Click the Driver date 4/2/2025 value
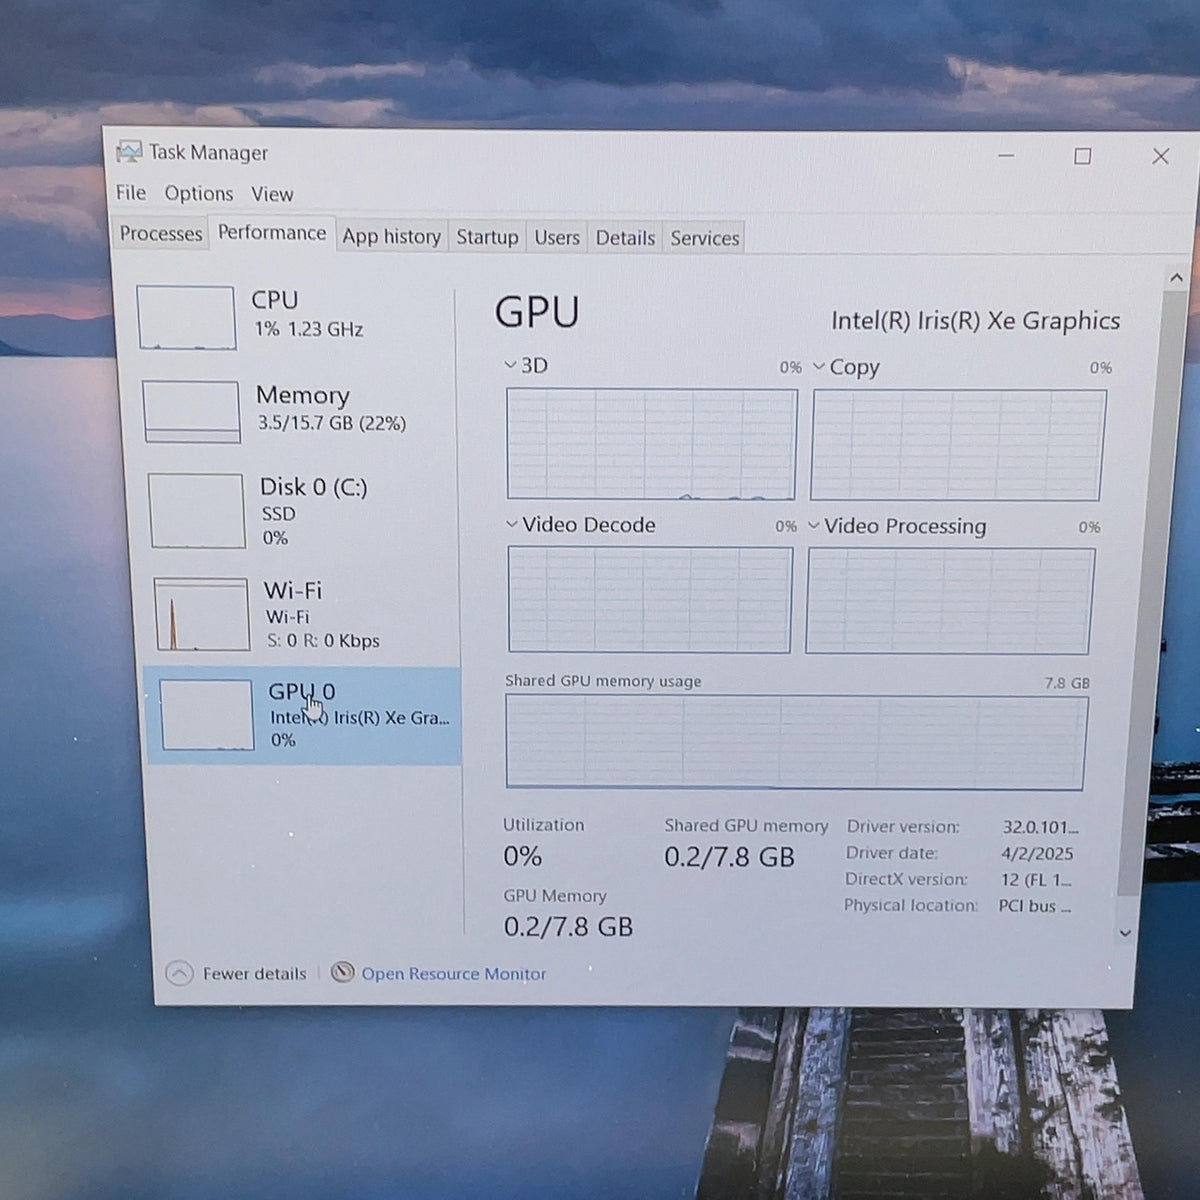This screenshot has width=1200, height=1200. tap(1037, 854)
